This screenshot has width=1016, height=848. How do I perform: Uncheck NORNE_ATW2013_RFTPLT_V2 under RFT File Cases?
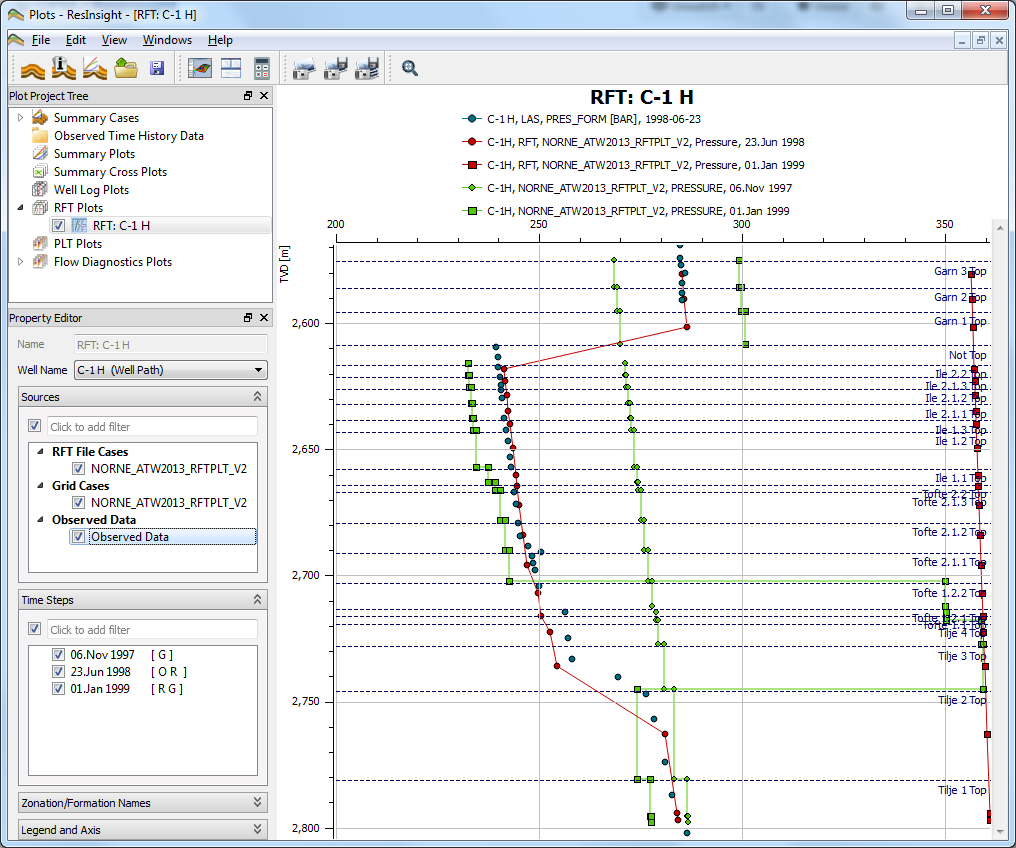pyautogui.click(x=77, y=467)
